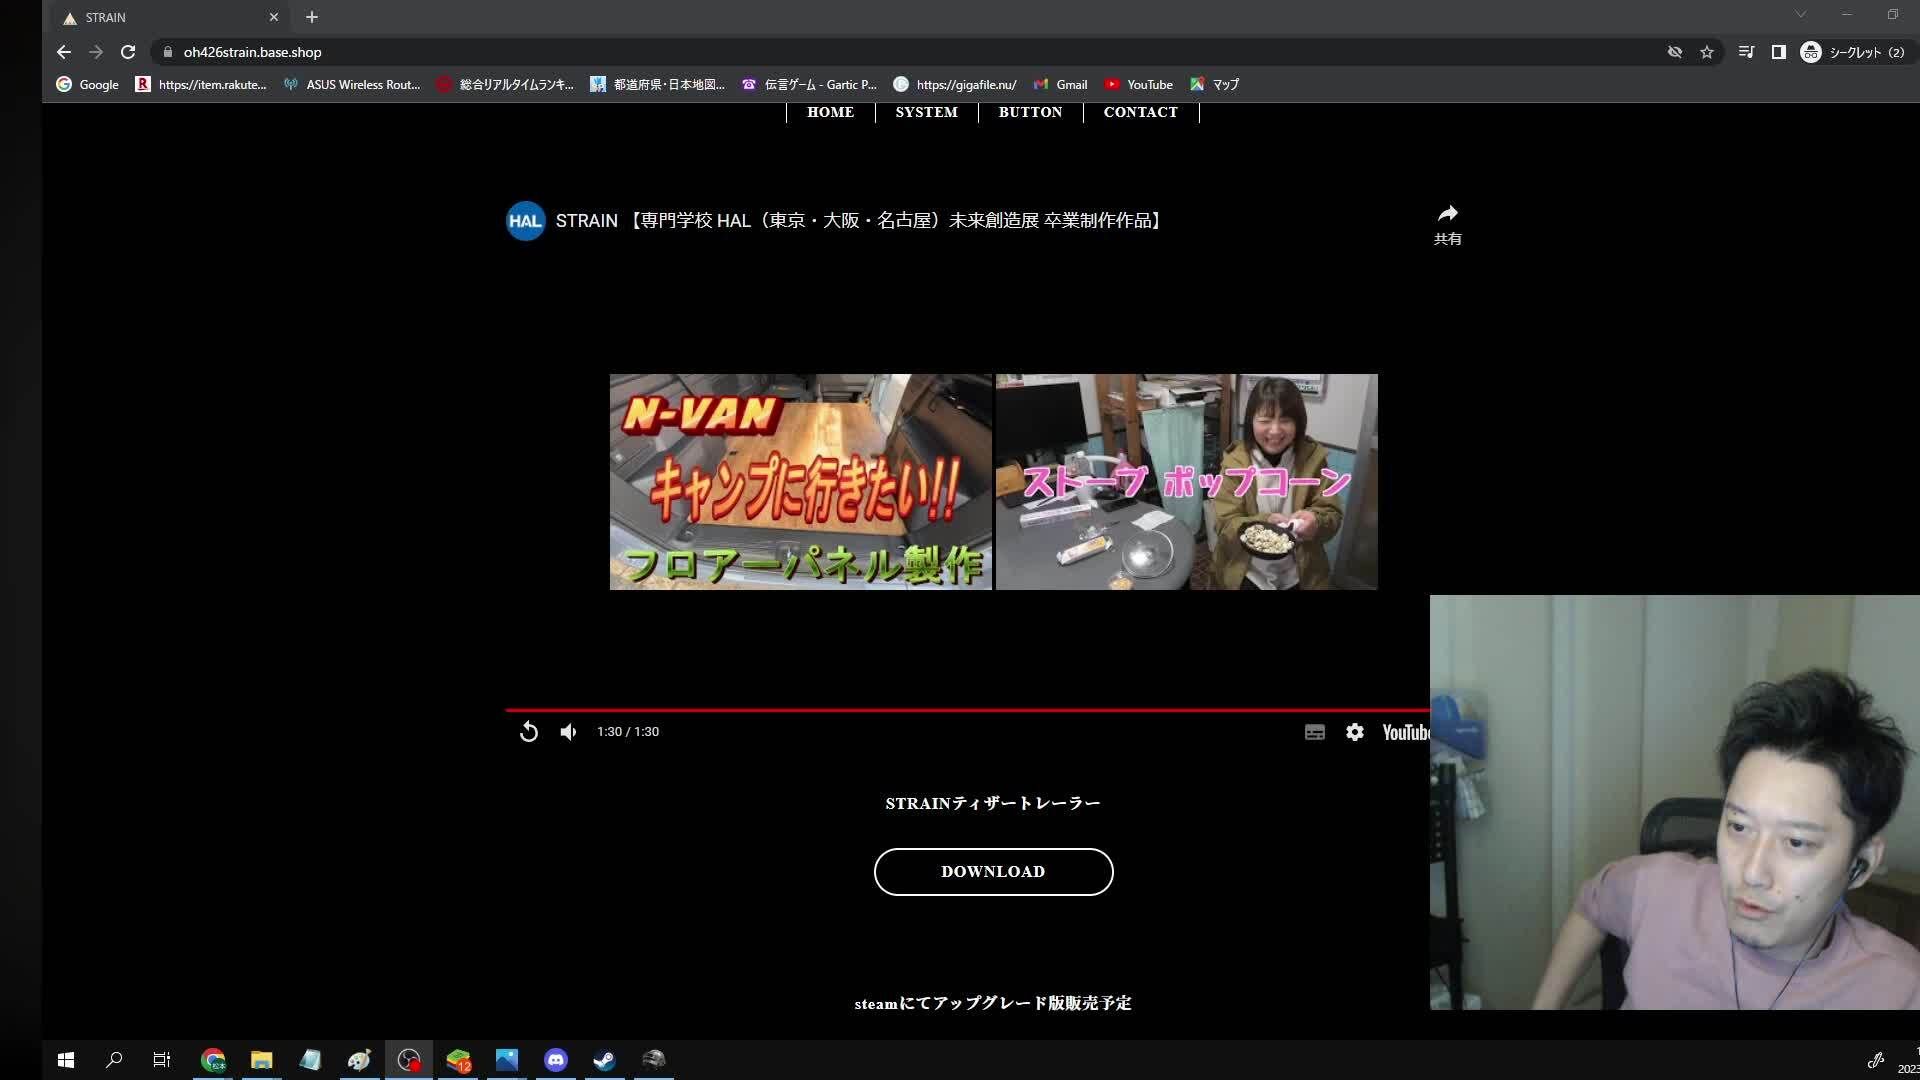Open the YouTube bookmark in the bookmarks bar

coord(1140,85)
